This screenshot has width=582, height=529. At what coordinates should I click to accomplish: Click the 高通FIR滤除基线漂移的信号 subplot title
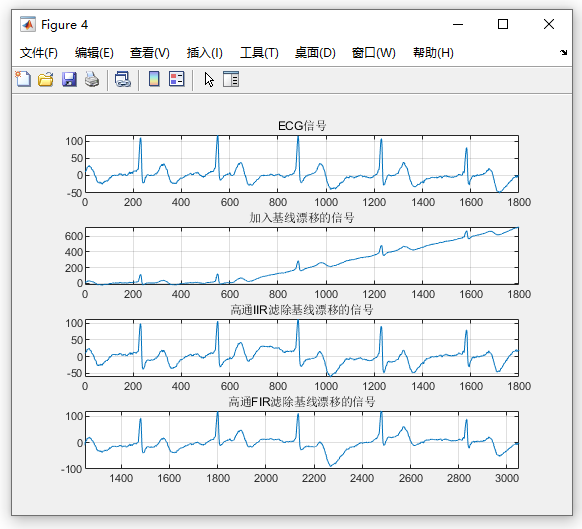(302, 402)
